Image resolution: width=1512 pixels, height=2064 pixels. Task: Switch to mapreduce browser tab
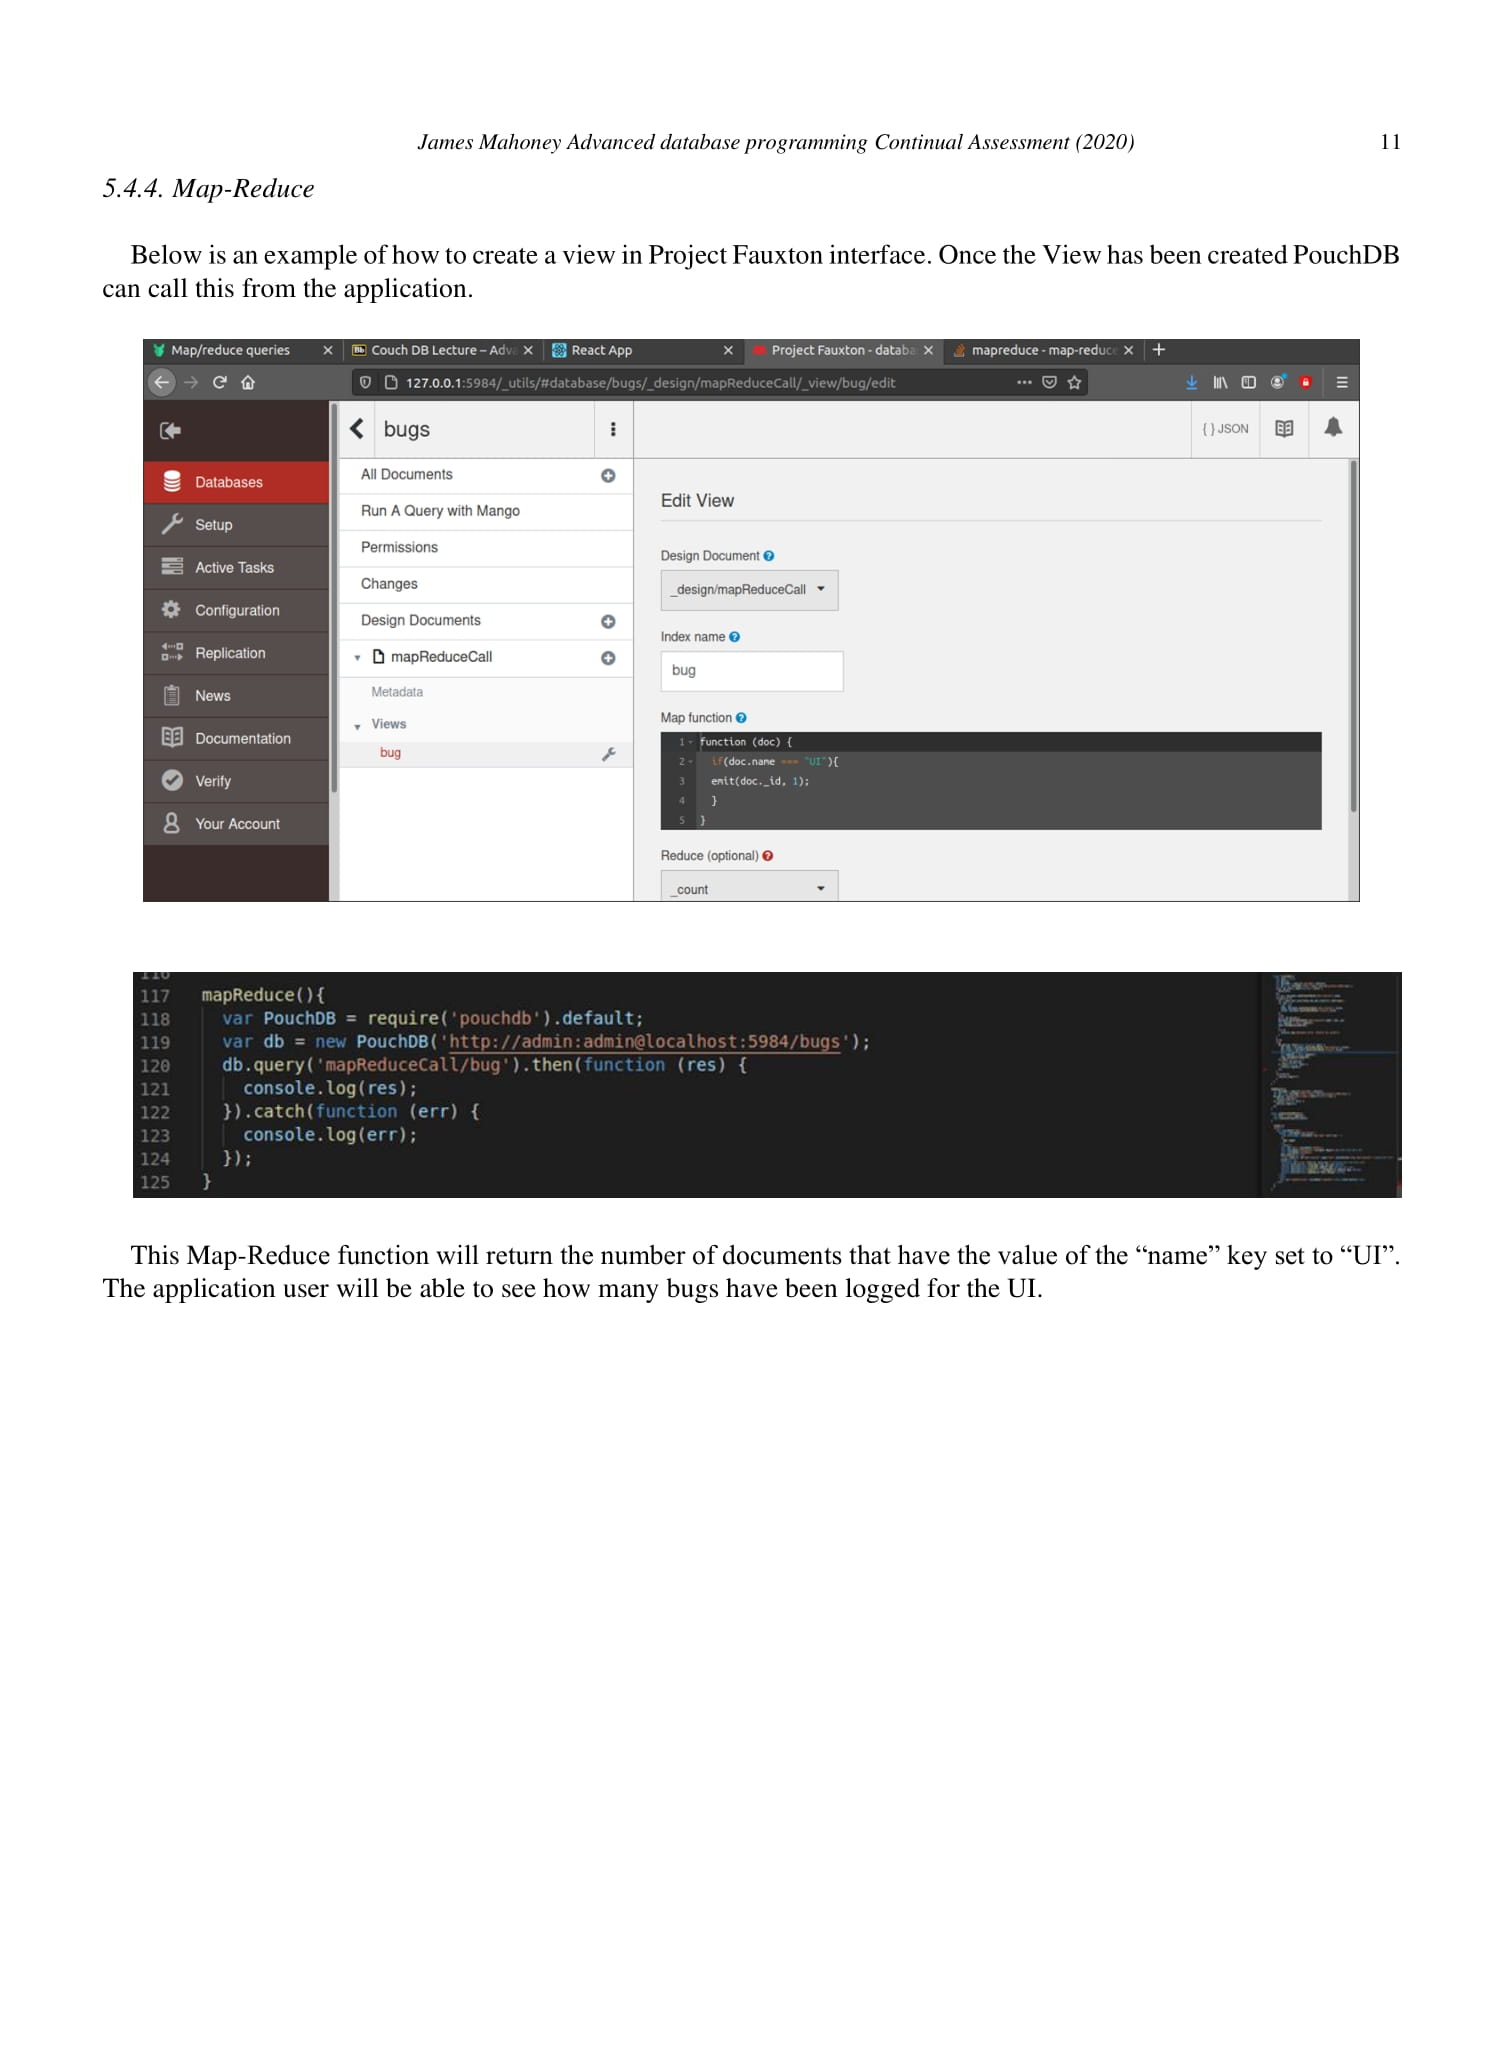(1043, 350)
